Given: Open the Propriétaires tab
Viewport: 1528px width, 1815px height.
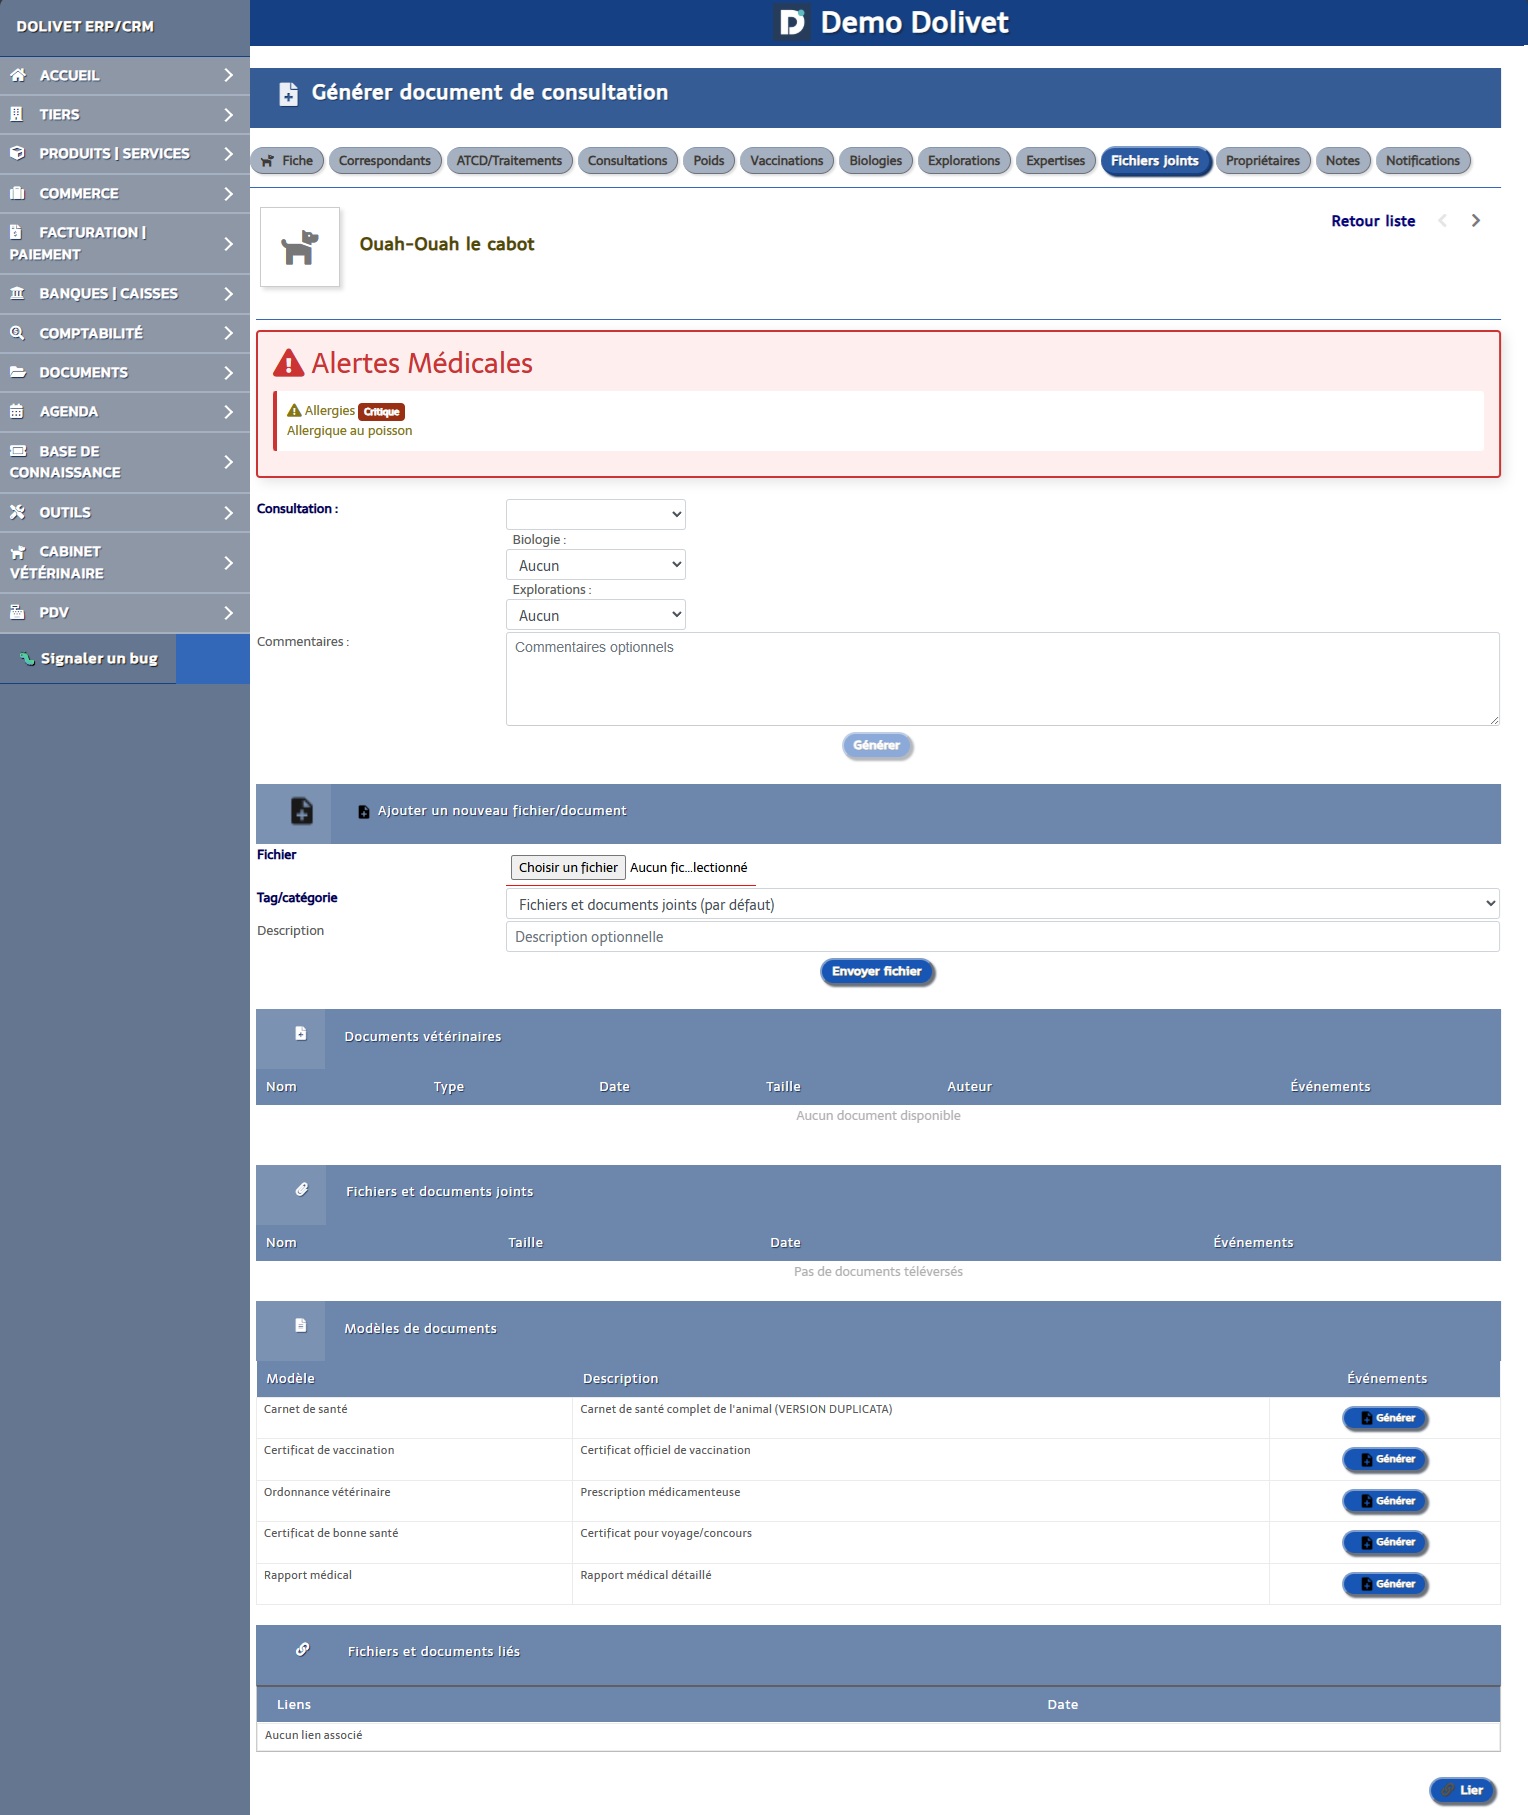Looking at the screenshot, I should point(1262,161).
